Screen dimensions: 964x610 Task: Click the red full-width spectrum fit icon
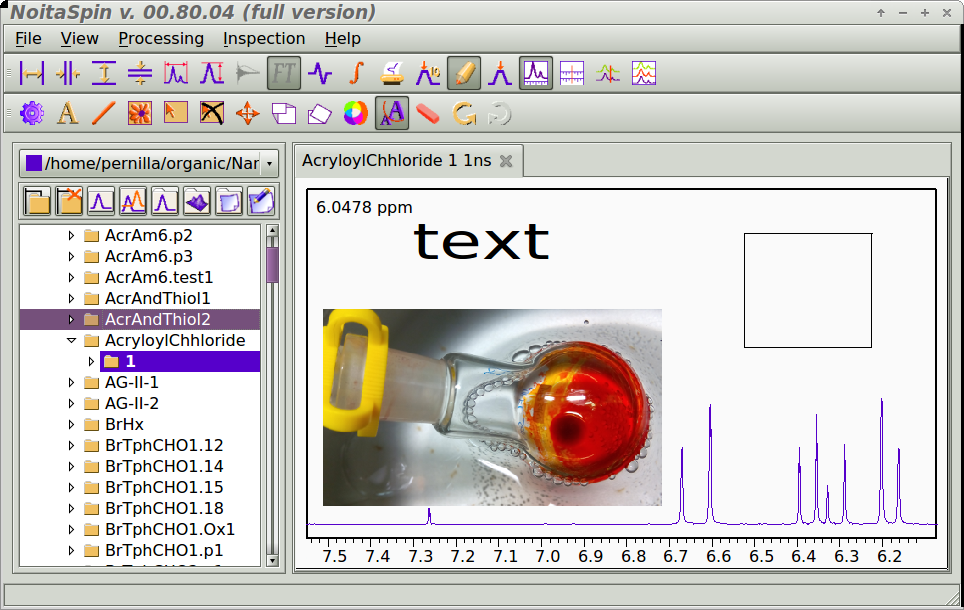coord(176,74)
